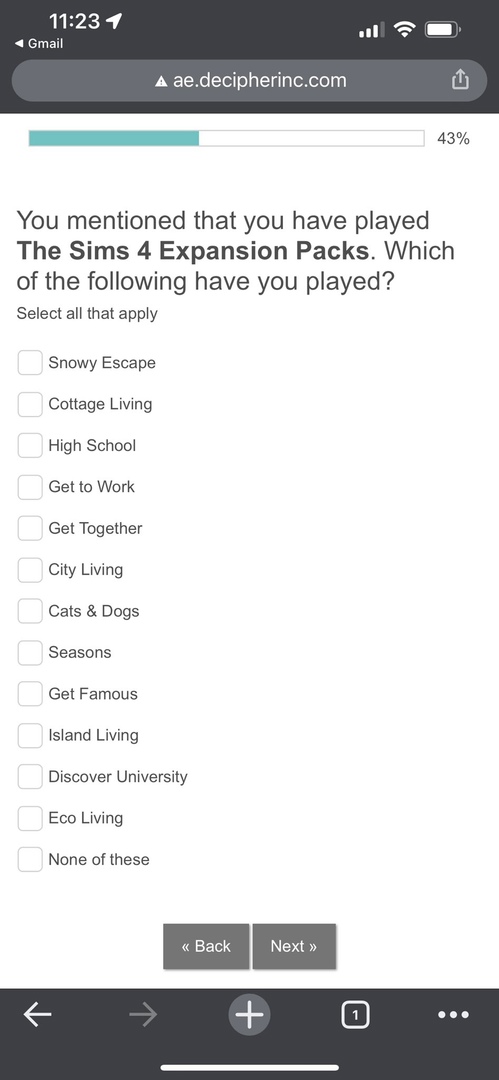Tick the High School option
Viewport: 499px width, 1080px height.
click(x=30, y=445)
